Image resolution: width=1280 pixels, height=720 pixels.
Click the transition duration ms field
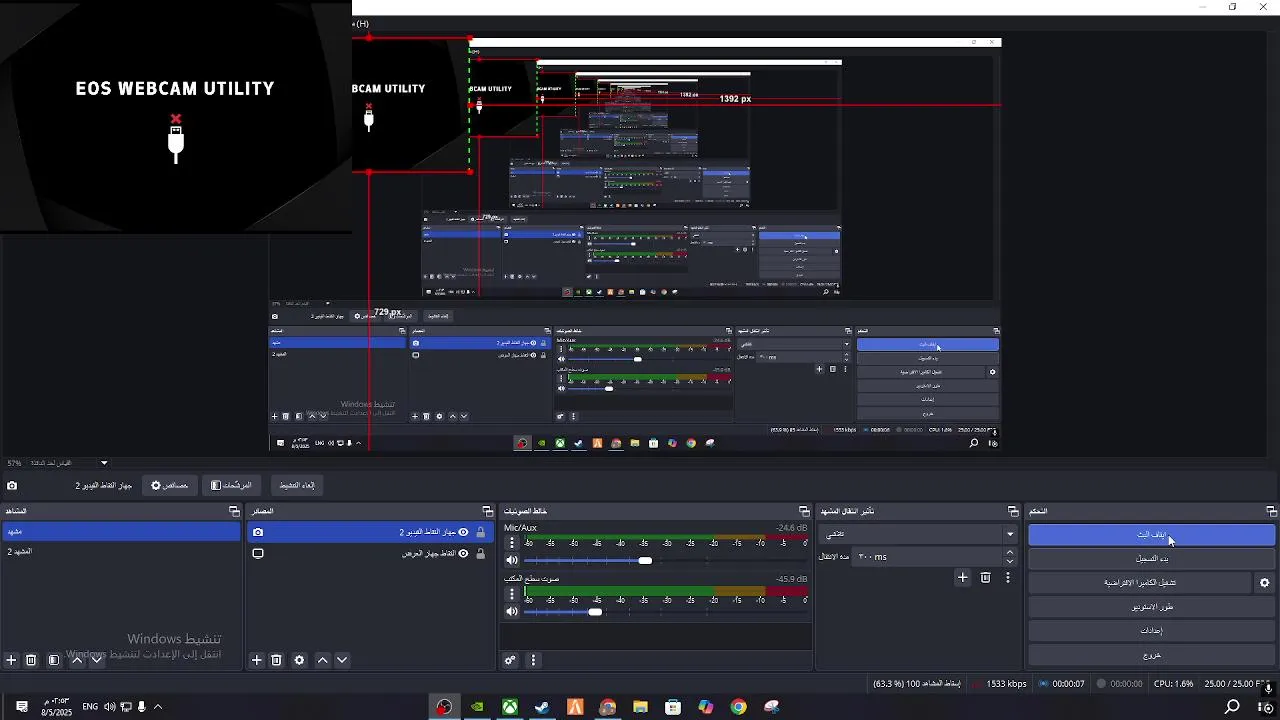[x=925, y=557]
